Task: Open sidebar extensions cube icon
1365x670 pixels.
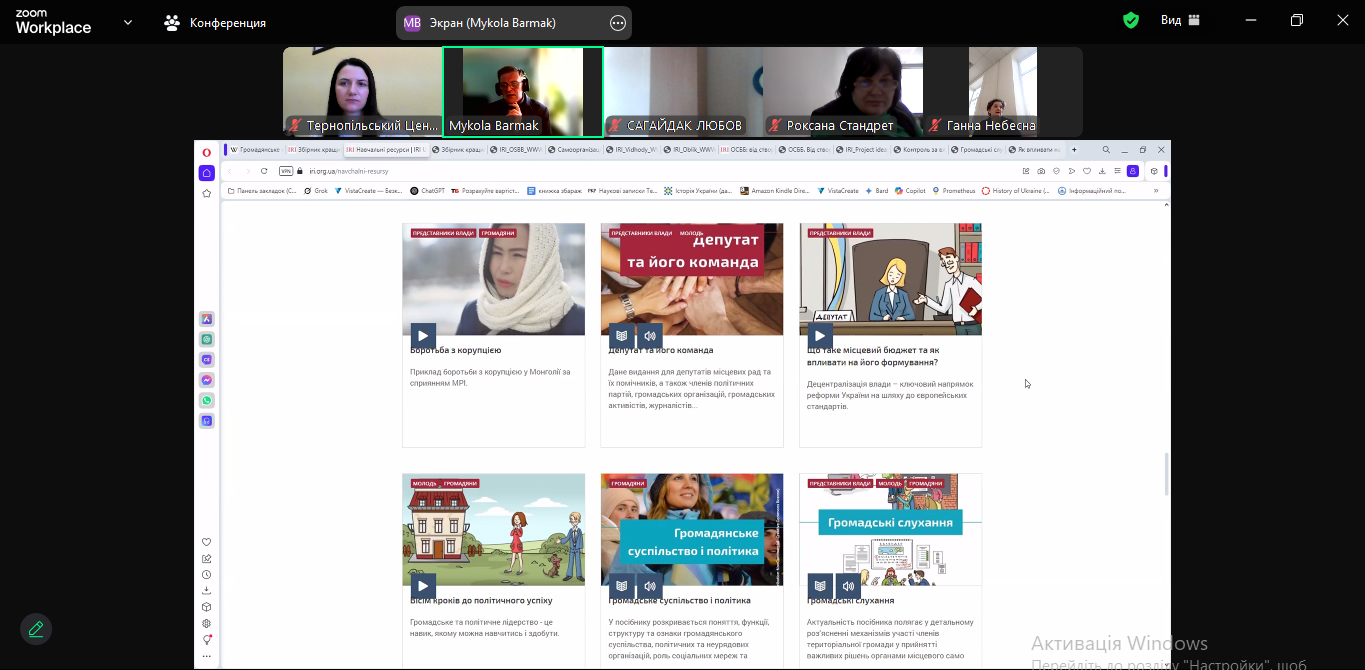Action: pyautogui.click(x=207, y=606)
